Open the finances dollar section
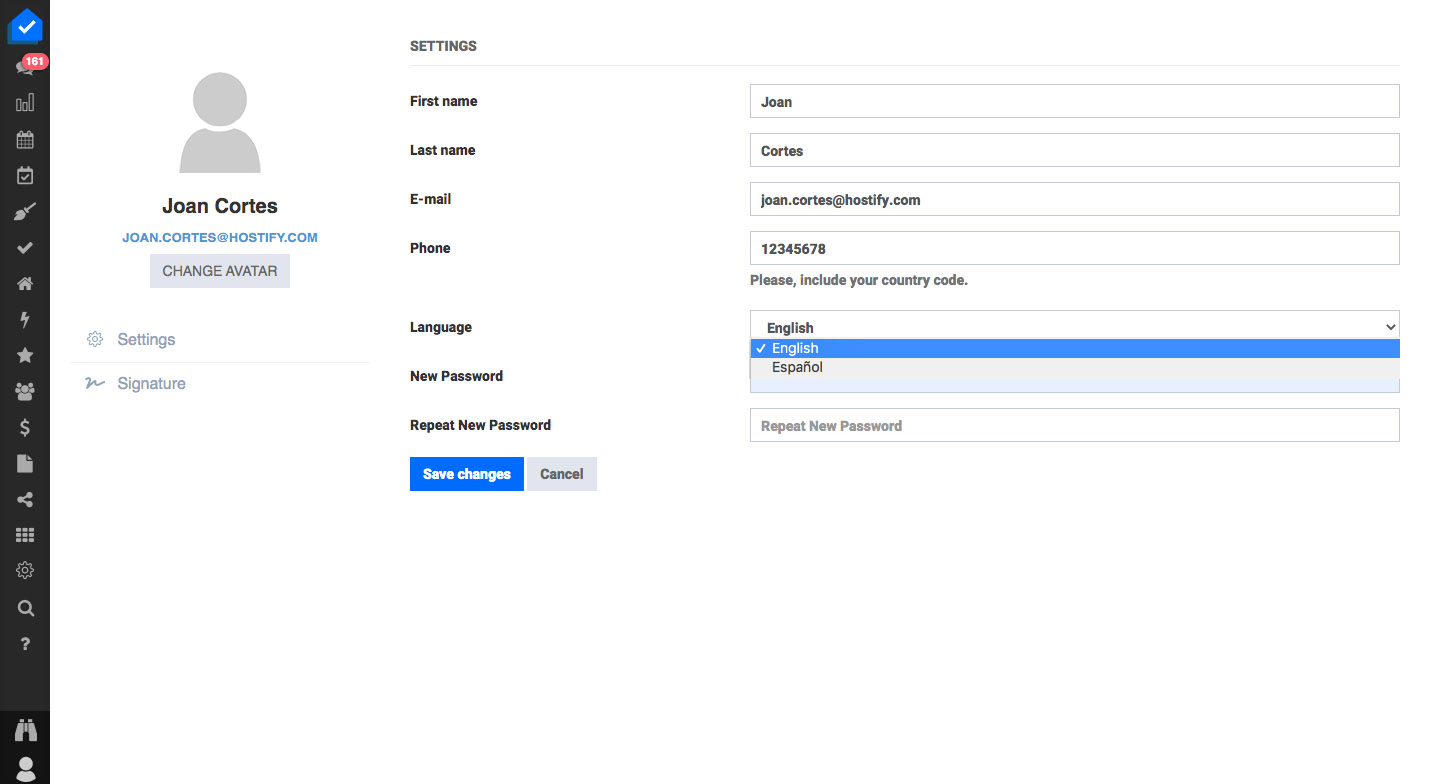The height and width of the screenshot is (784, 1434). coord(25,427)
